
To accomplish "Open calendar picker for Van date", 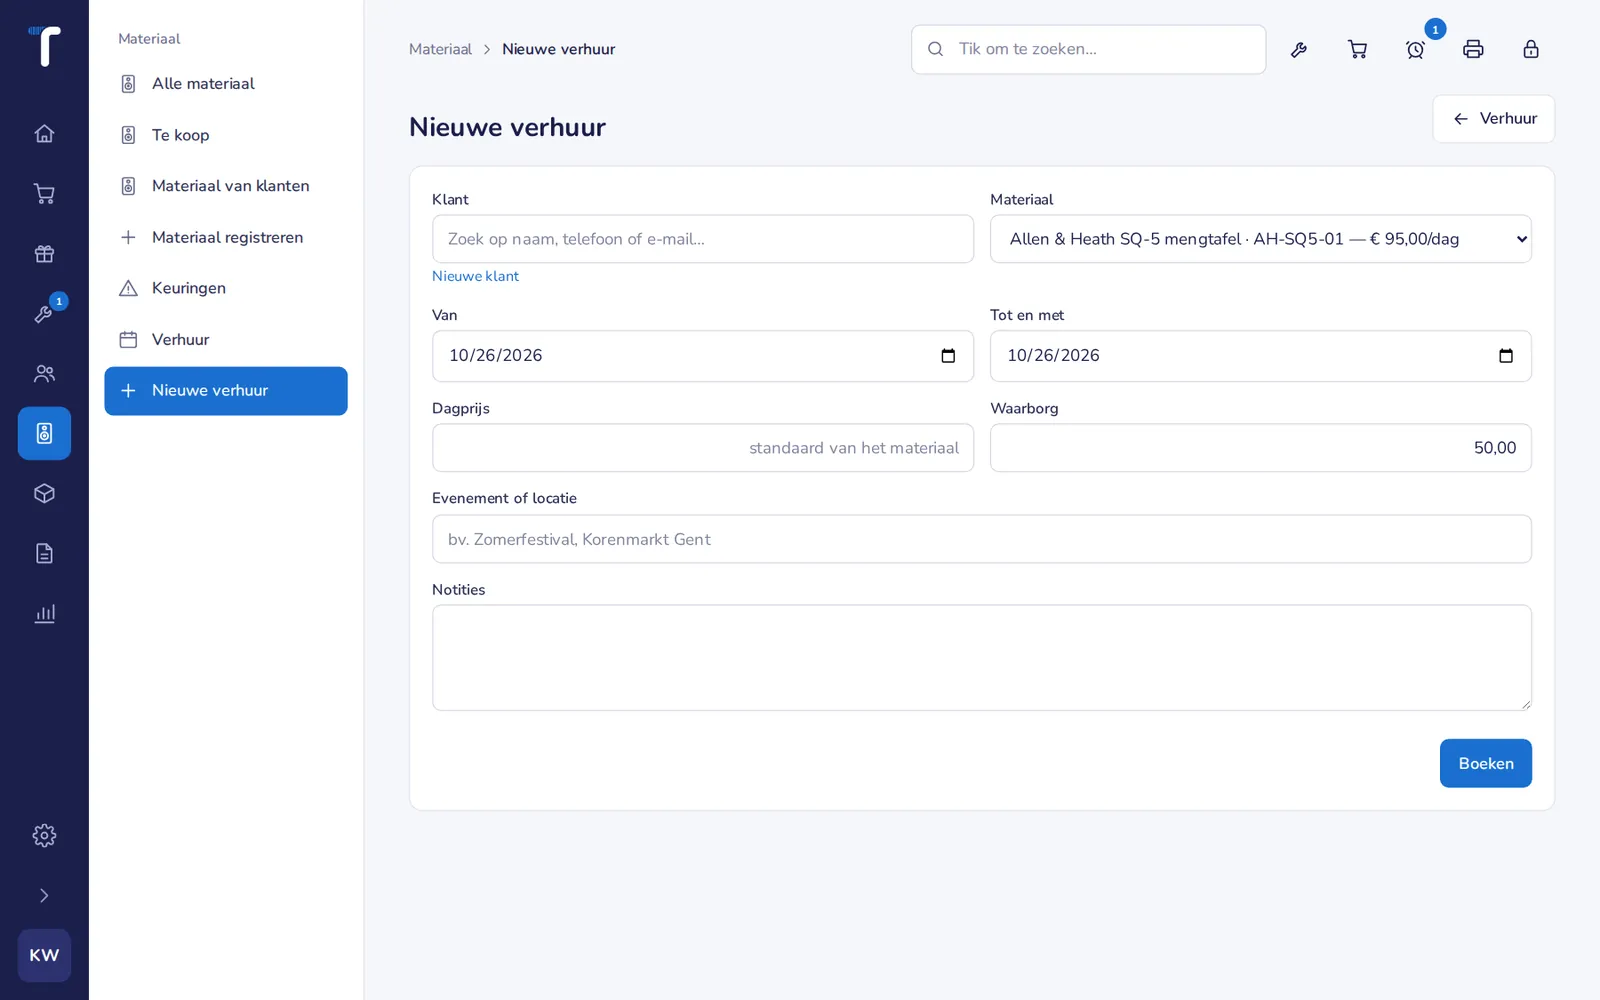I will (x=948, y=356).
